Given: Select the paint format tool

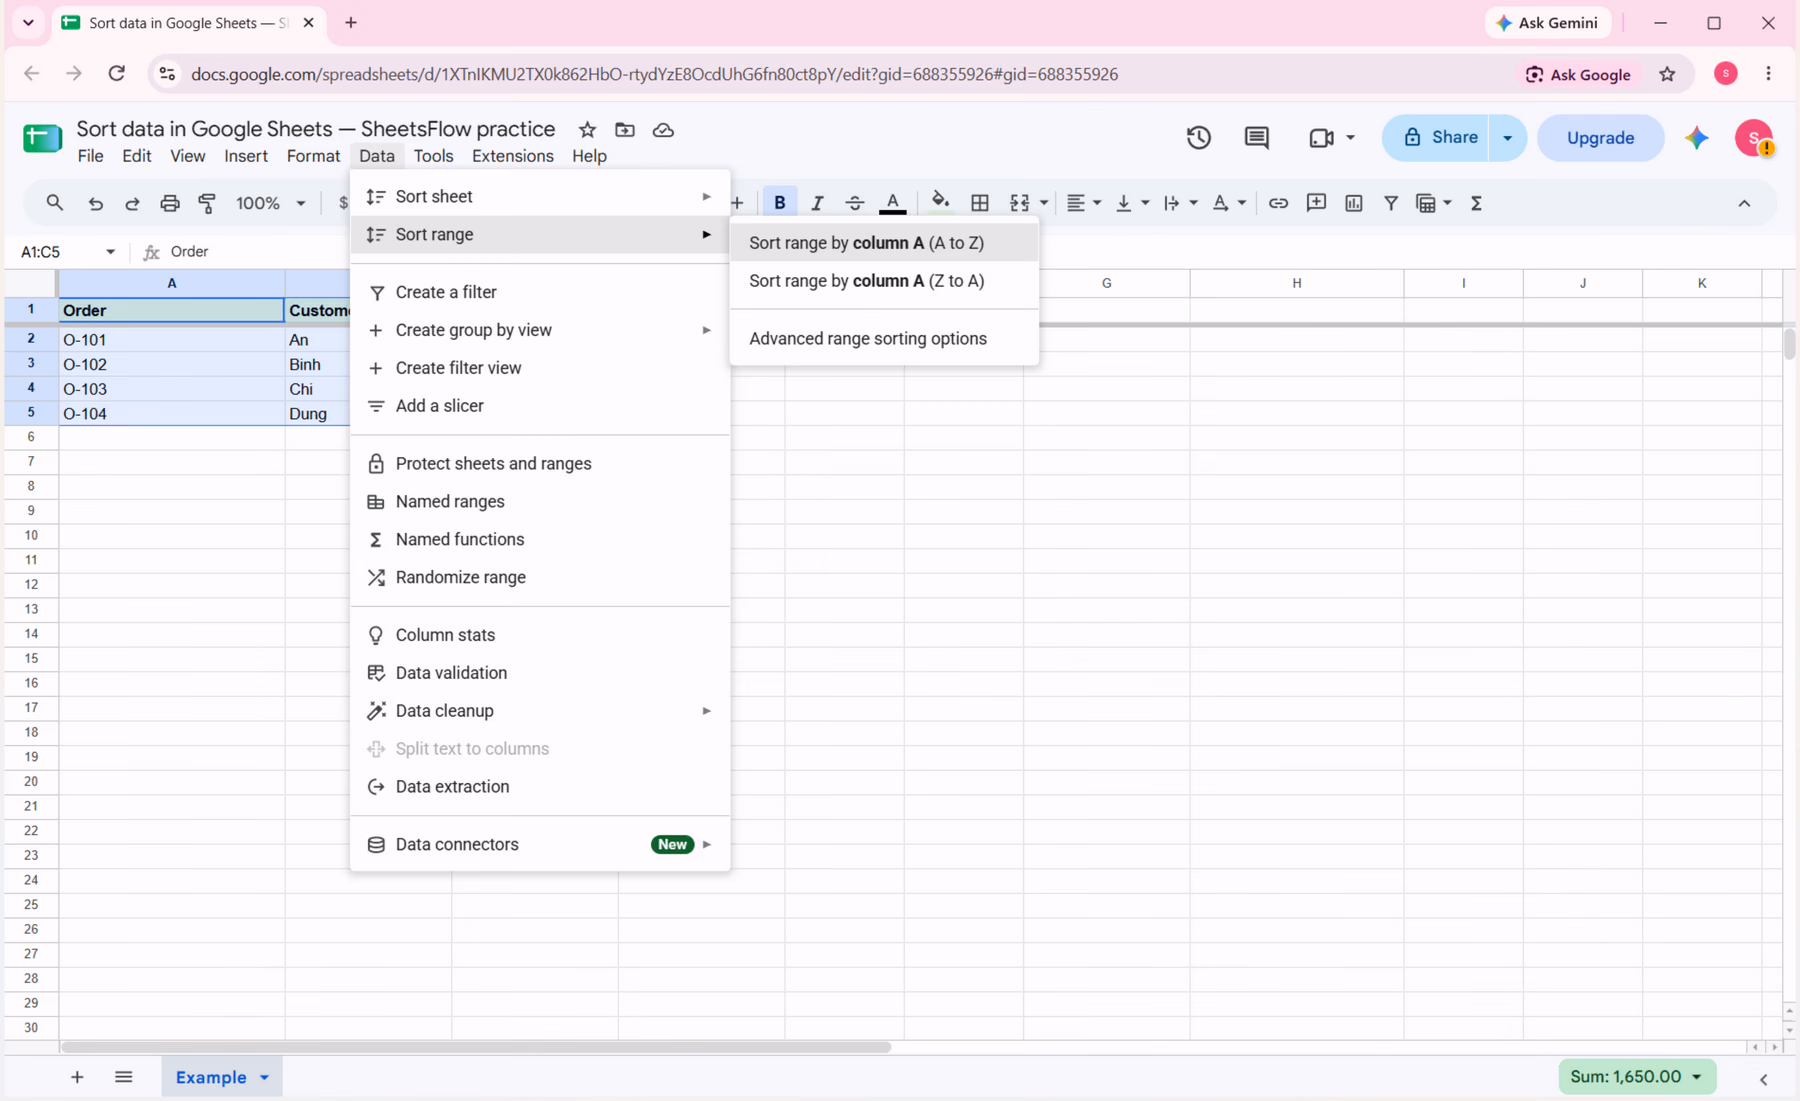Looking at the screenshot, I should coord(207,203).
